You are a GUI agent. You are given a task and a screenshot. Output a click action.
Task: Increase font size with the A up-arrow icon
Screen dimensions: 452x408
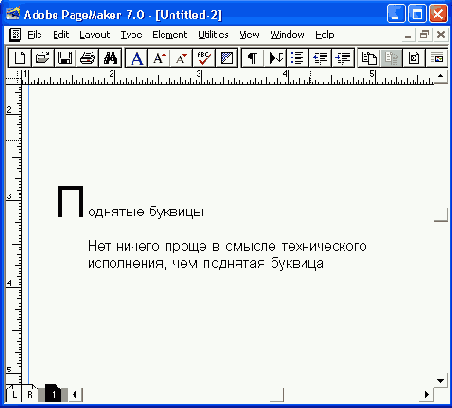point(159,58)
